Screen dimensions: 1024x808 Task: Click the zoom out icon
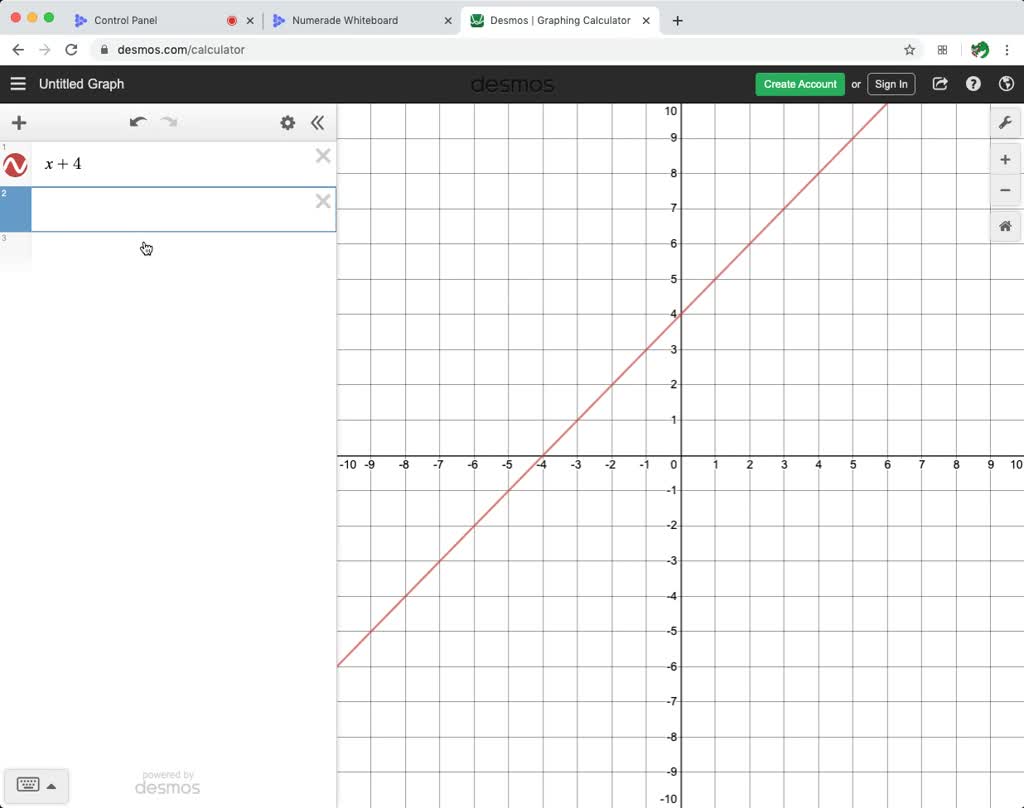tap(1004, 190)
